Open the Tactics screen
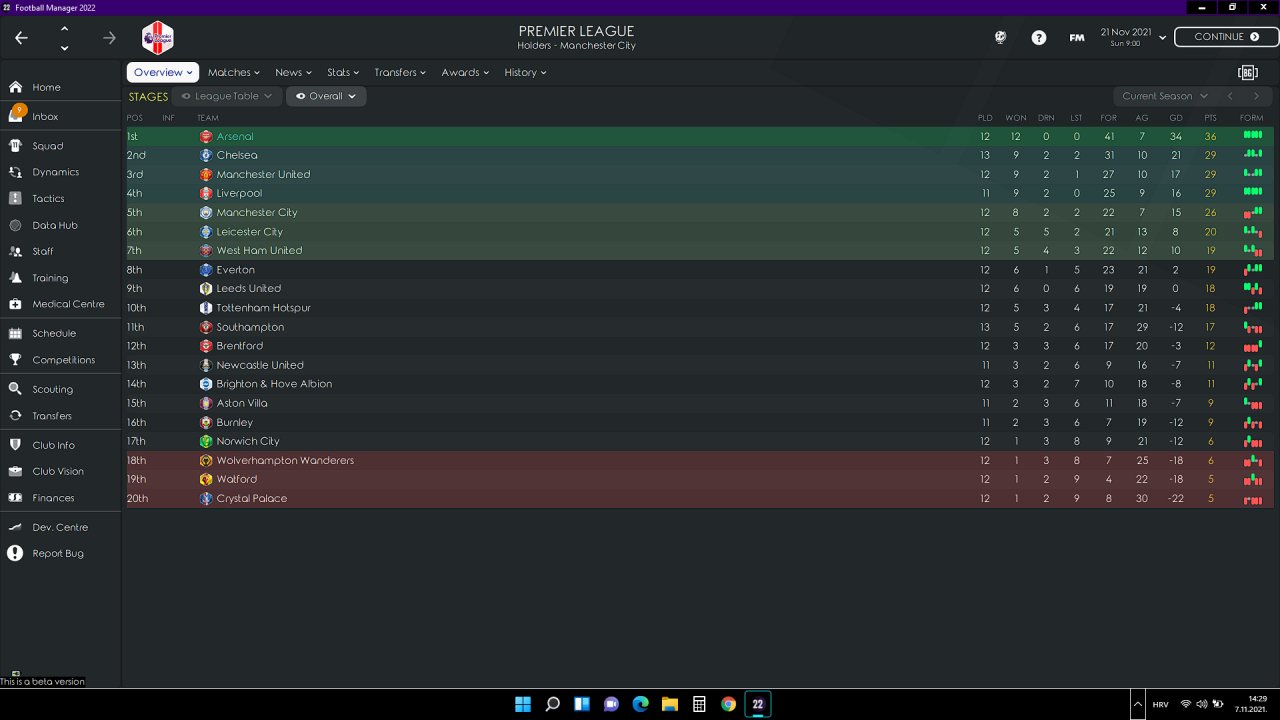This screenshot has height=720, width=1280. tap(48, 199)
